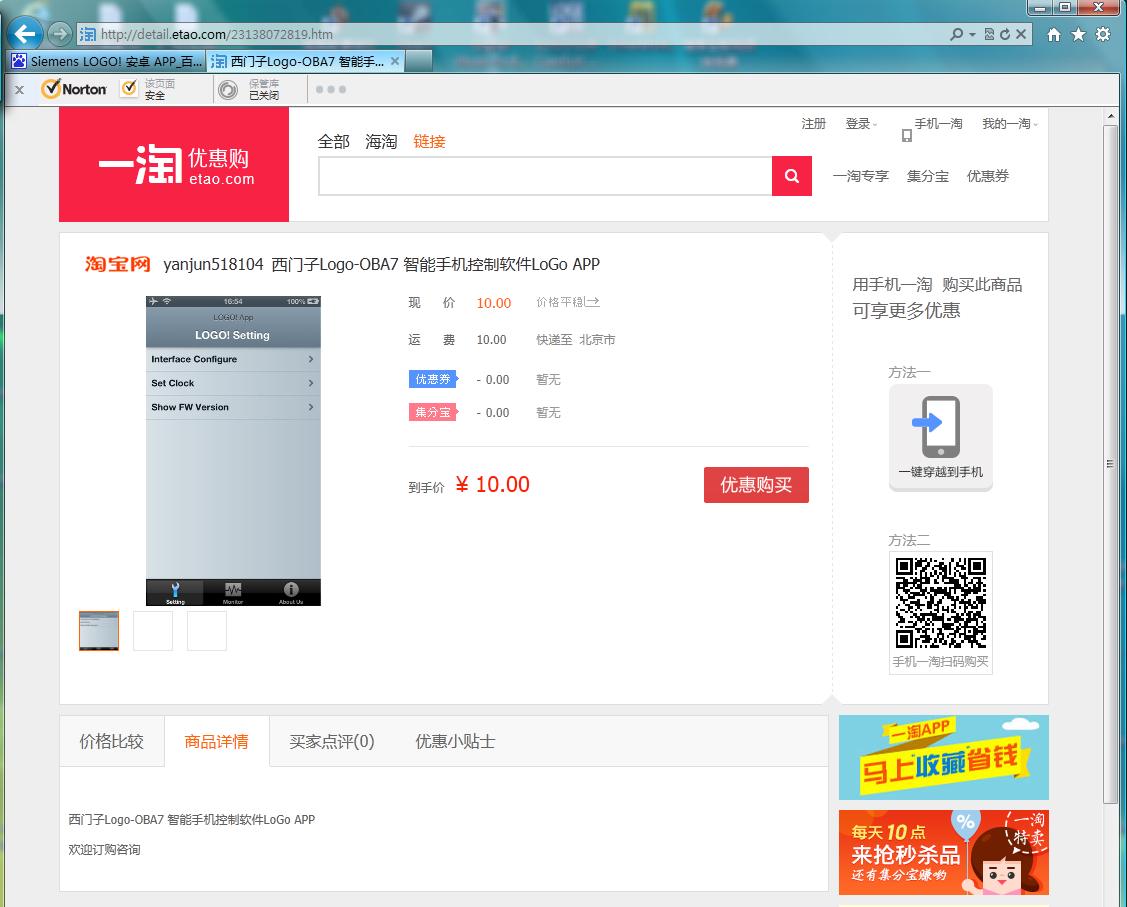
Task: Click the 每天10点来抢秒杀品 banner
Action: (x=944, y=852)
